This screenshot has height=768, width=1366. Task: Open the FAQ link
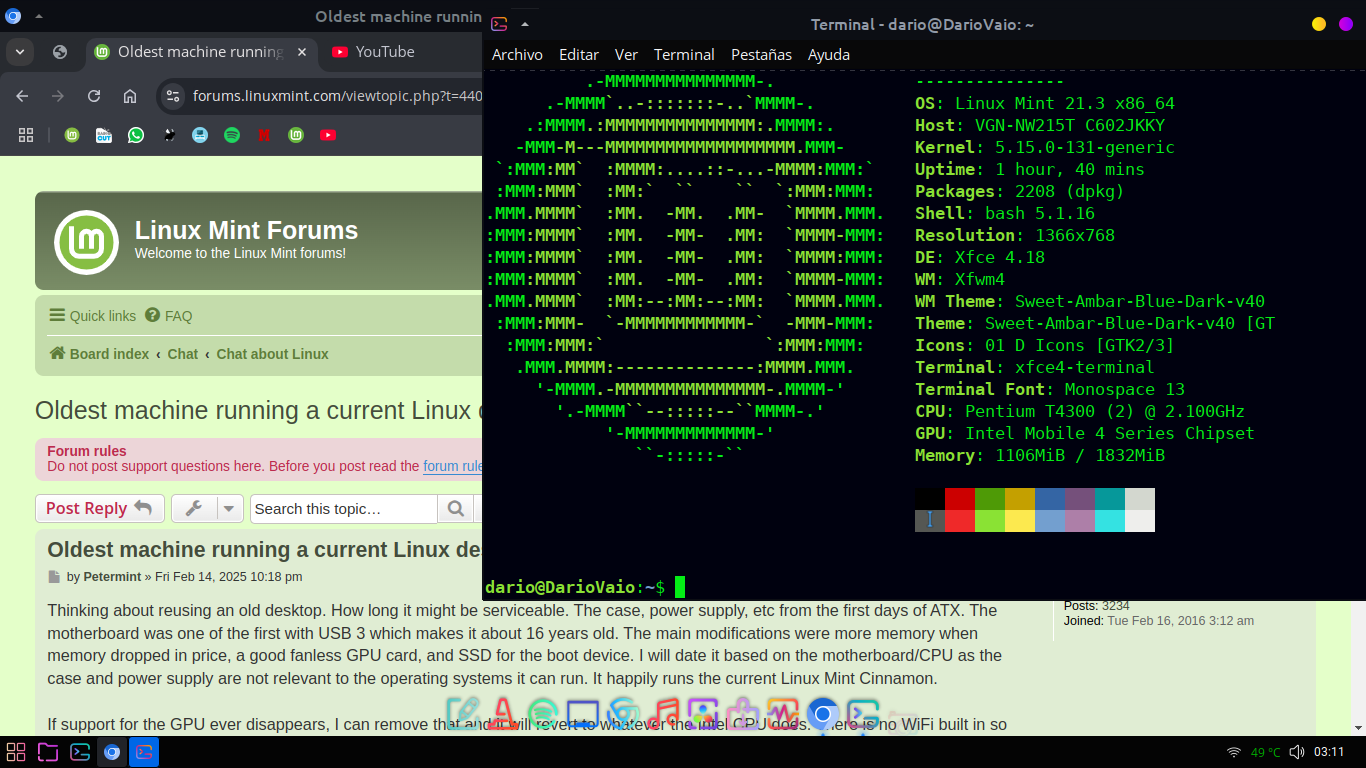click(169, 316)
